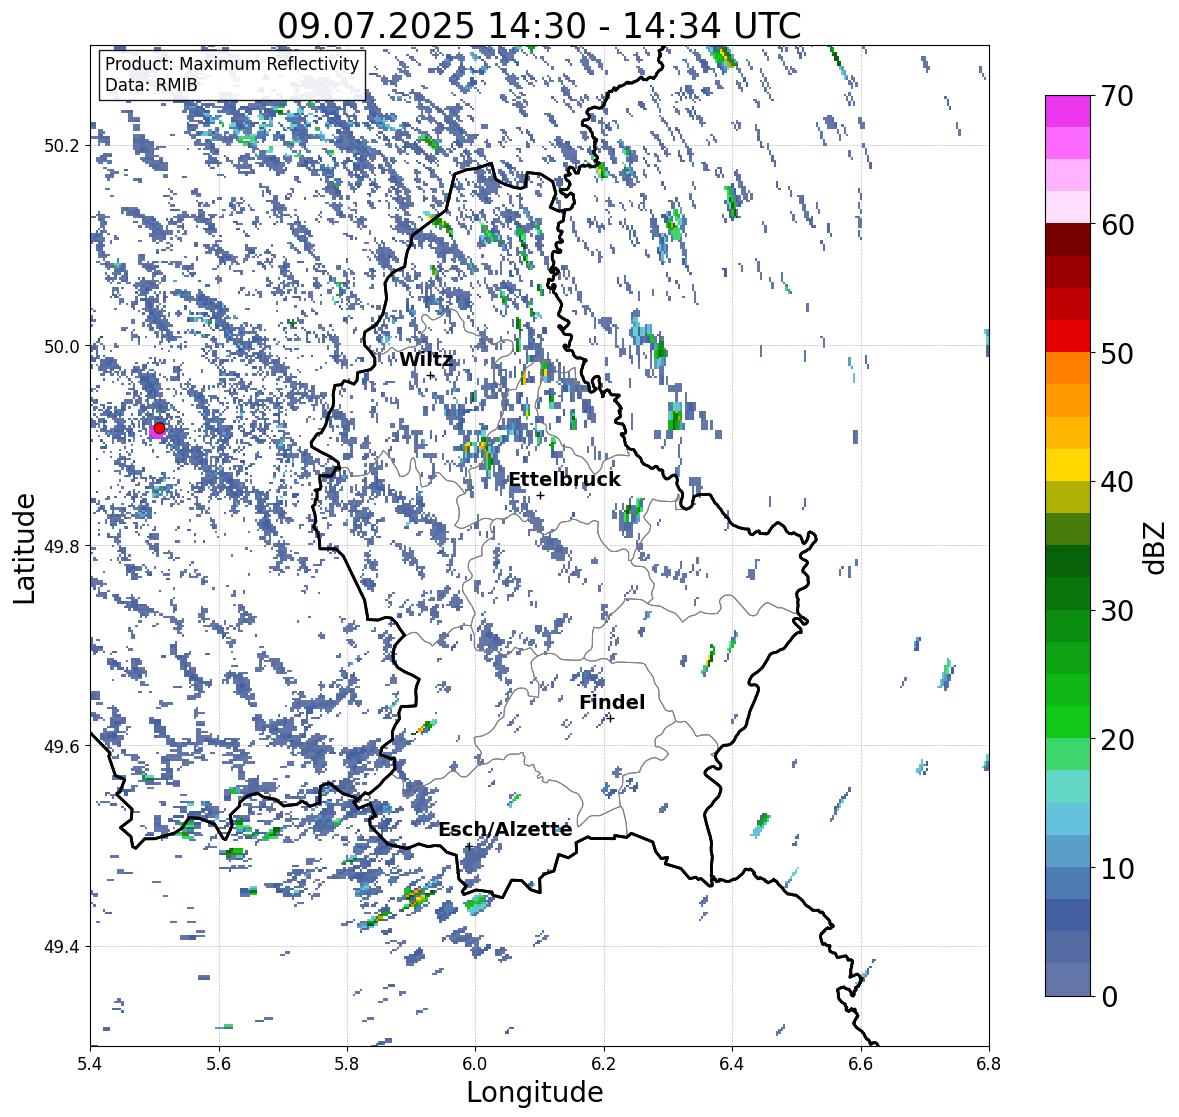Image resolution: width=1179 pixels, height=1117 pixels.
Task: Click the longitude tick label 5.6
Action: pyautogui.click(x=219, y=1063)
